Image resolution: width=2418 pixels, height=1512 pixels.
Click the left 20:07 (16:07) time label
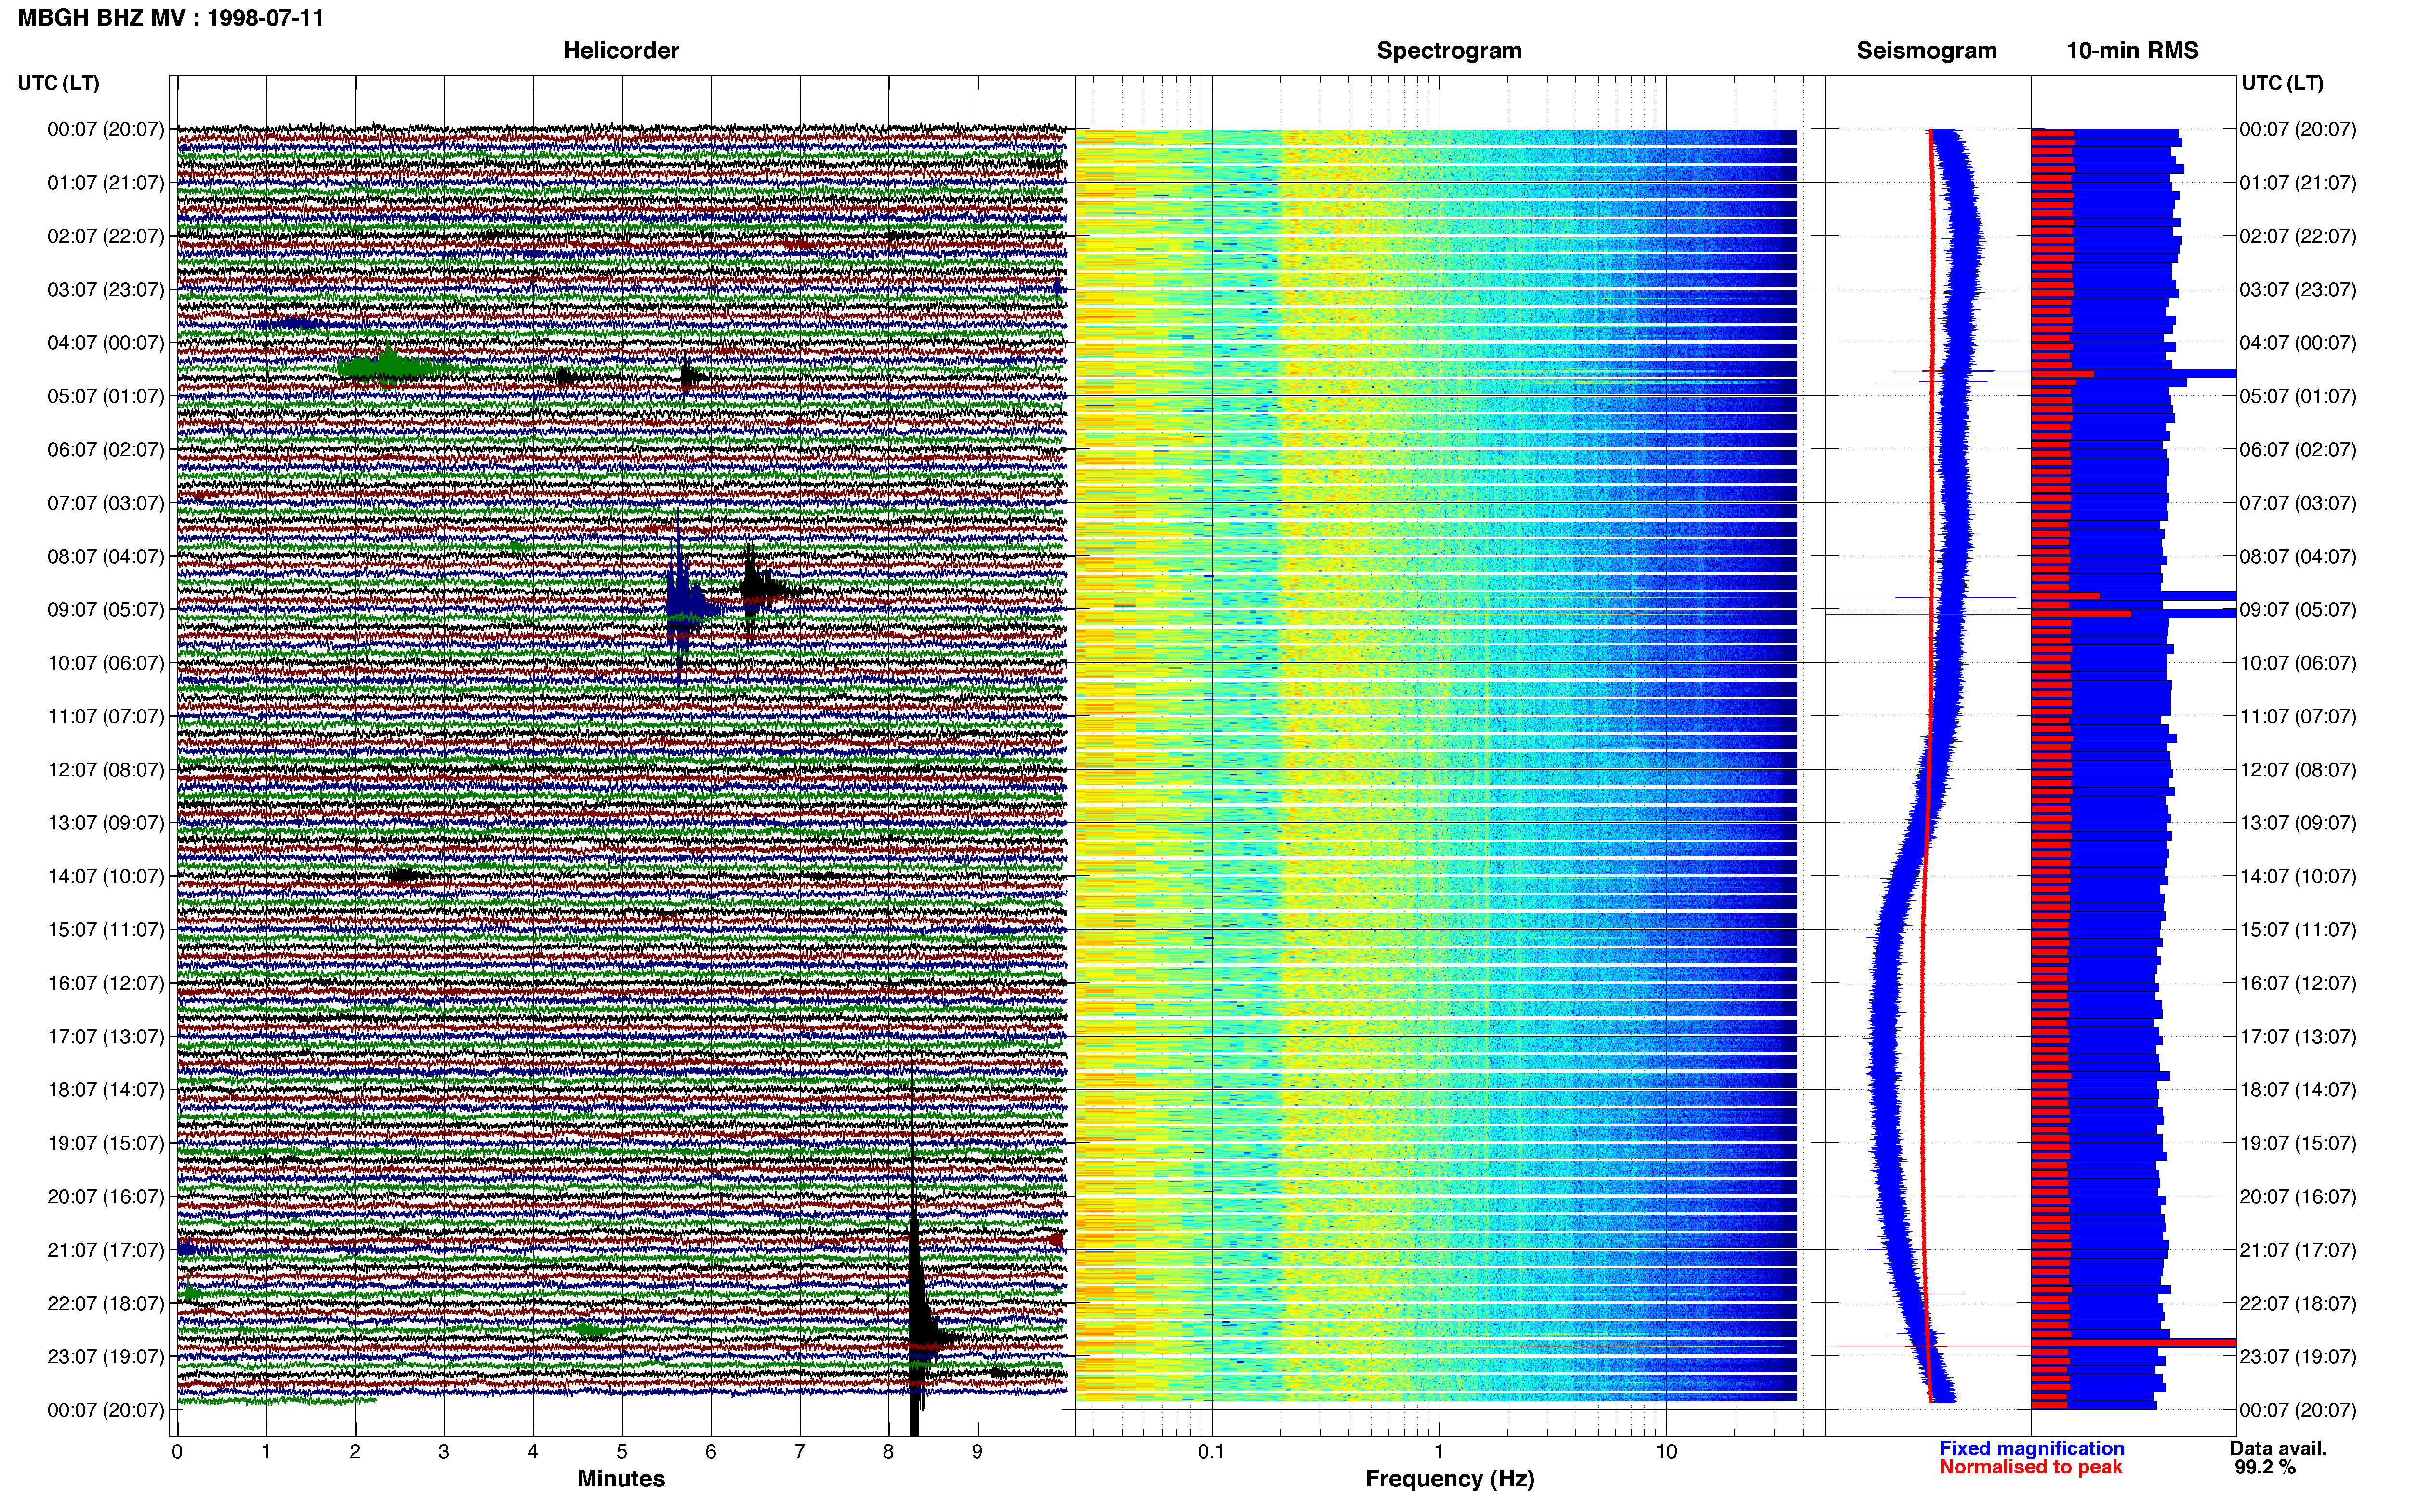(x=106, y=1196)
